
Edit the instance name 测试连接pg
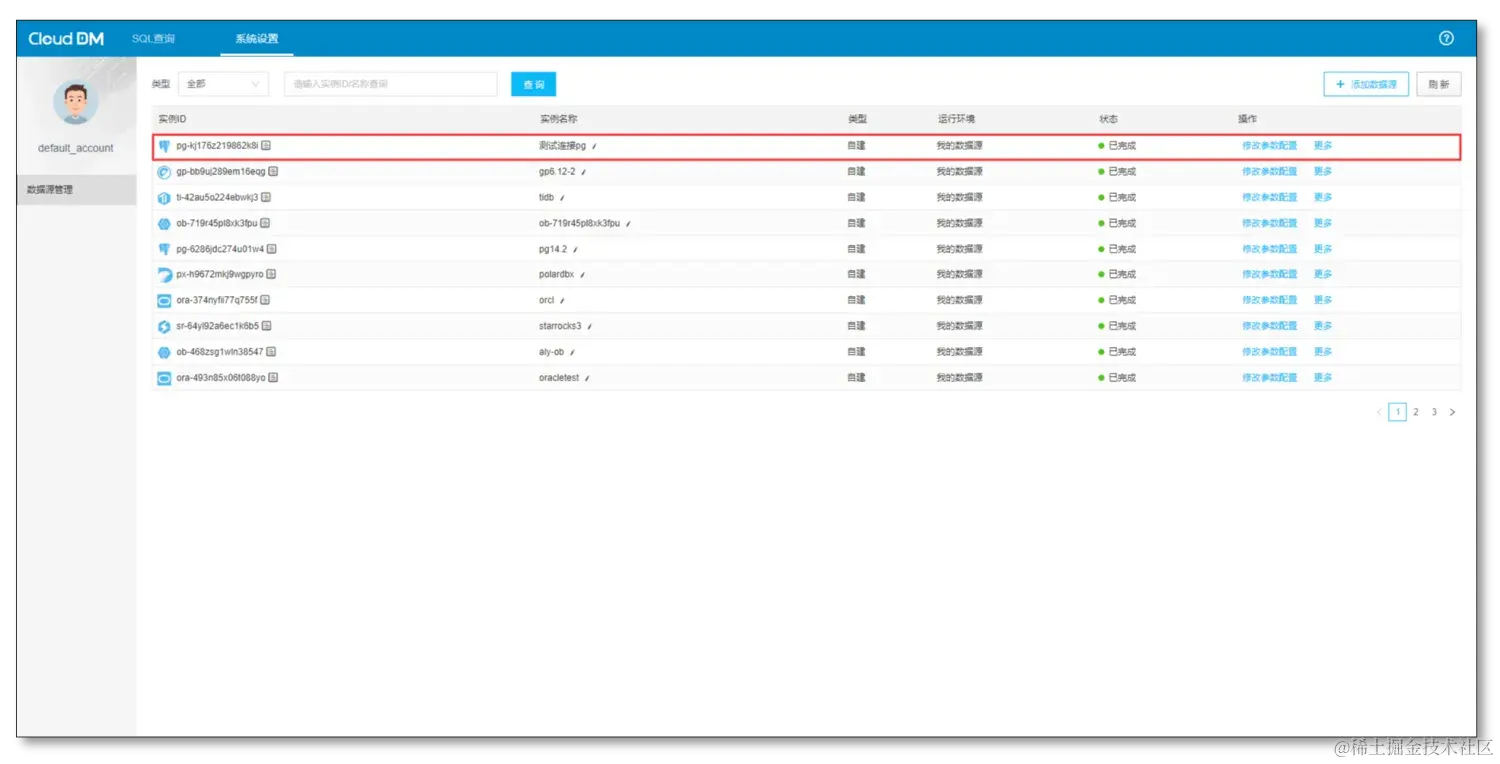tap(594, 147)
